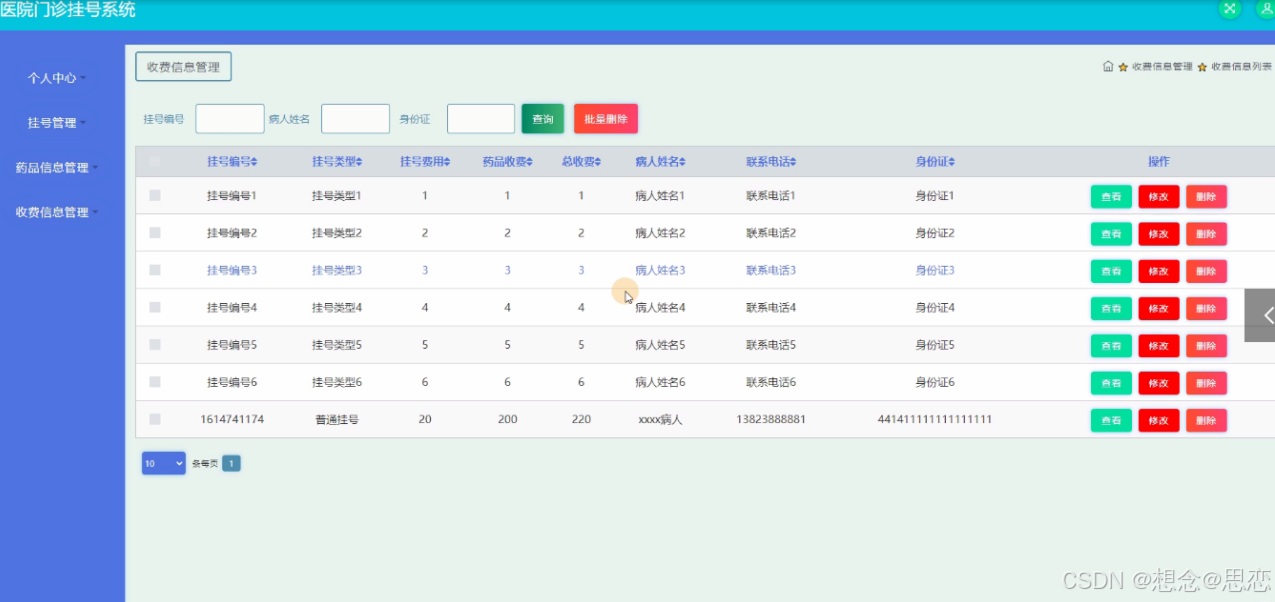
Task: Click the 441411111111111111 ID cell
Action: pyautogui.click(x=935, y=420)
